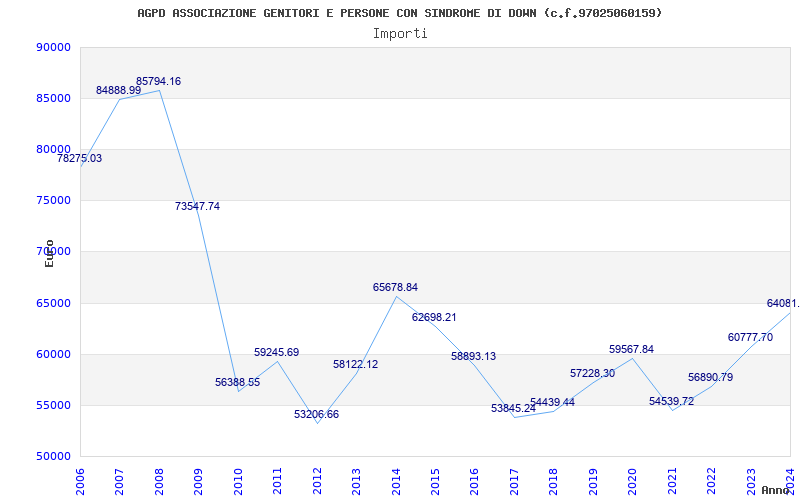The width and height of the screenshot is (800, 500).
Task: Click the data label 84888.99
Action: point(118,90)
